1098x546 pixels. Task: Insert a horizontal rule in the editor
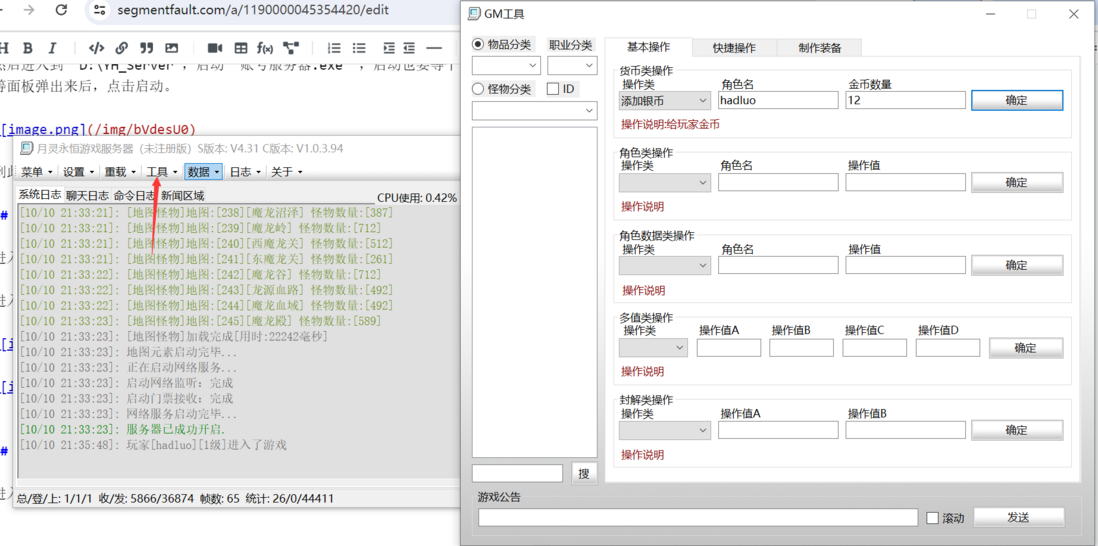434,48
